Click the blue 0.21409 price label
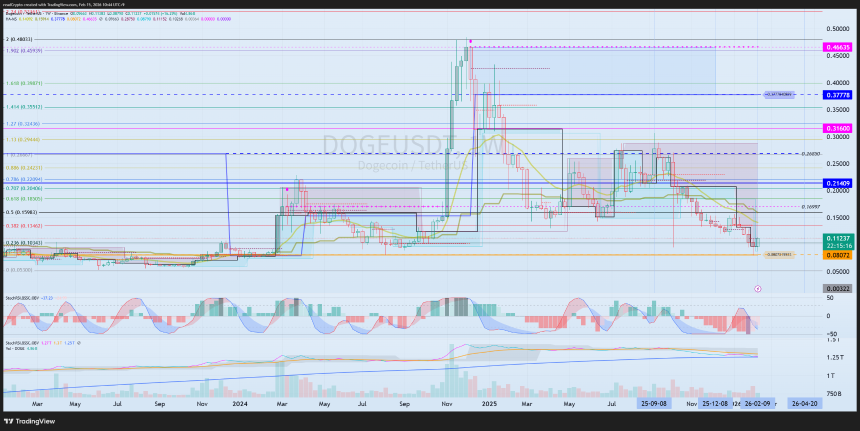 pos(839,183)
